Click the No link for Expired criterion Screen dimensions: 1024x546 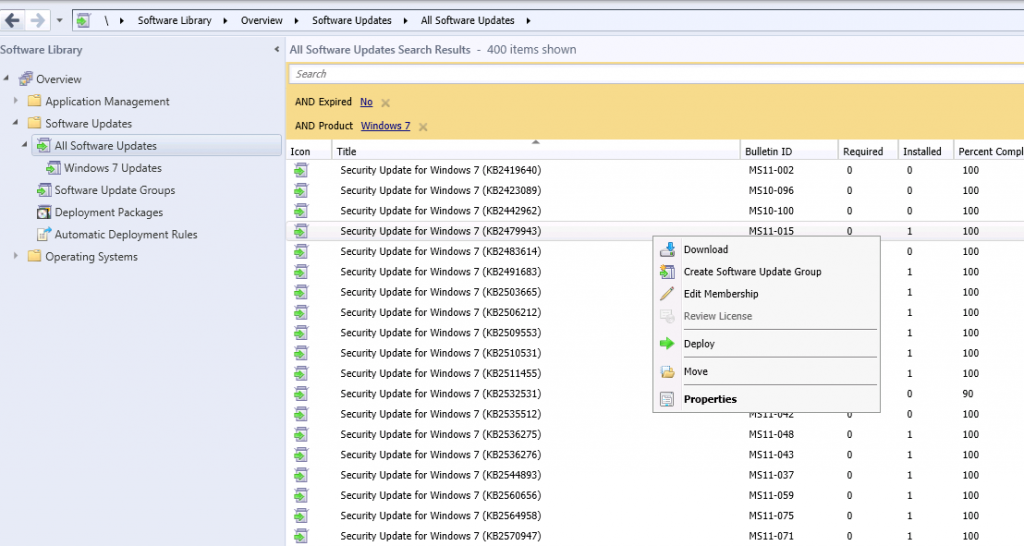click(x=366, y=102)
